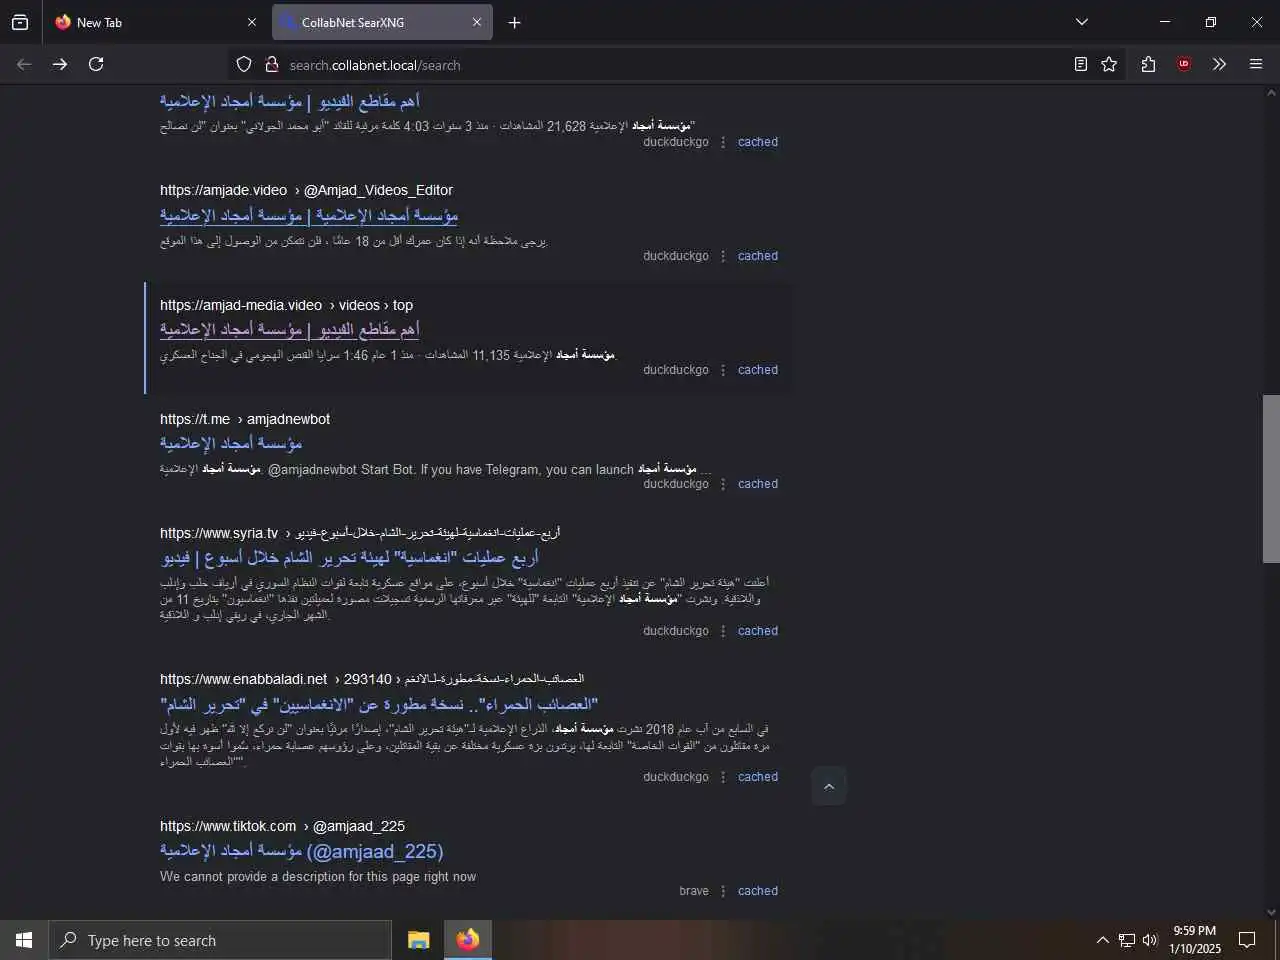1280x960 pixels.
Task: Go back to the previous page
Action: (24, 64)
